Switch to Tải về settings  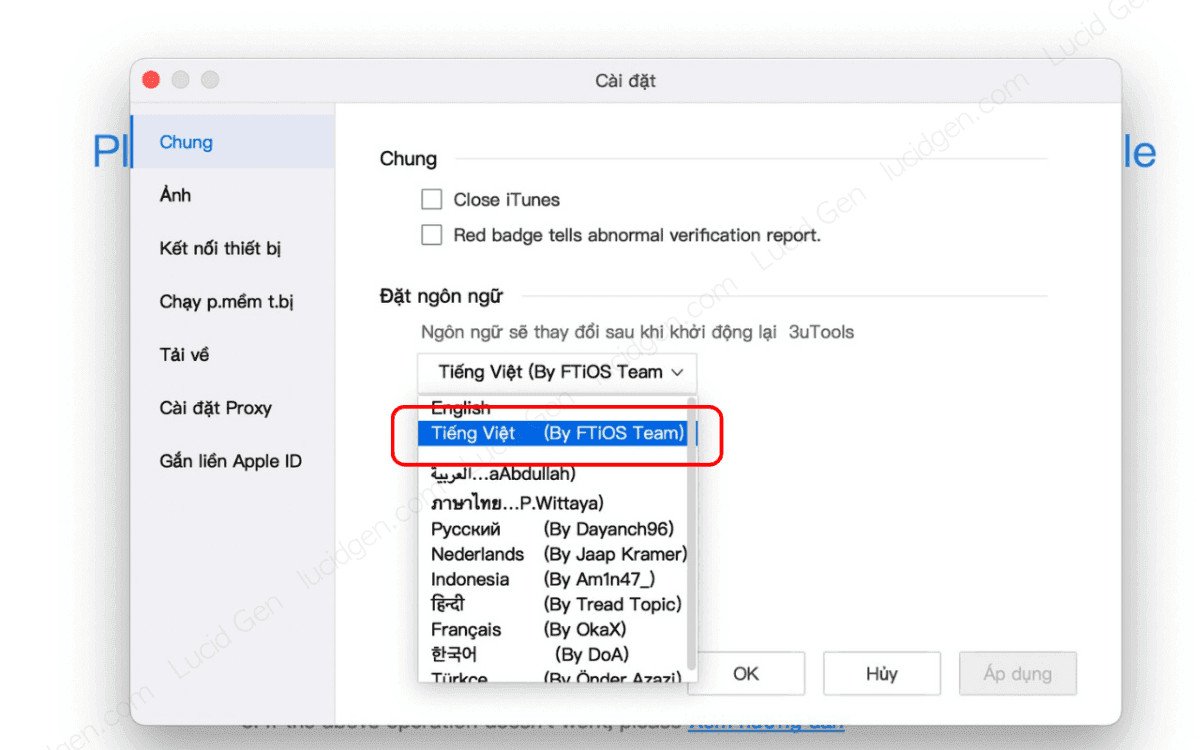[234, 354]
